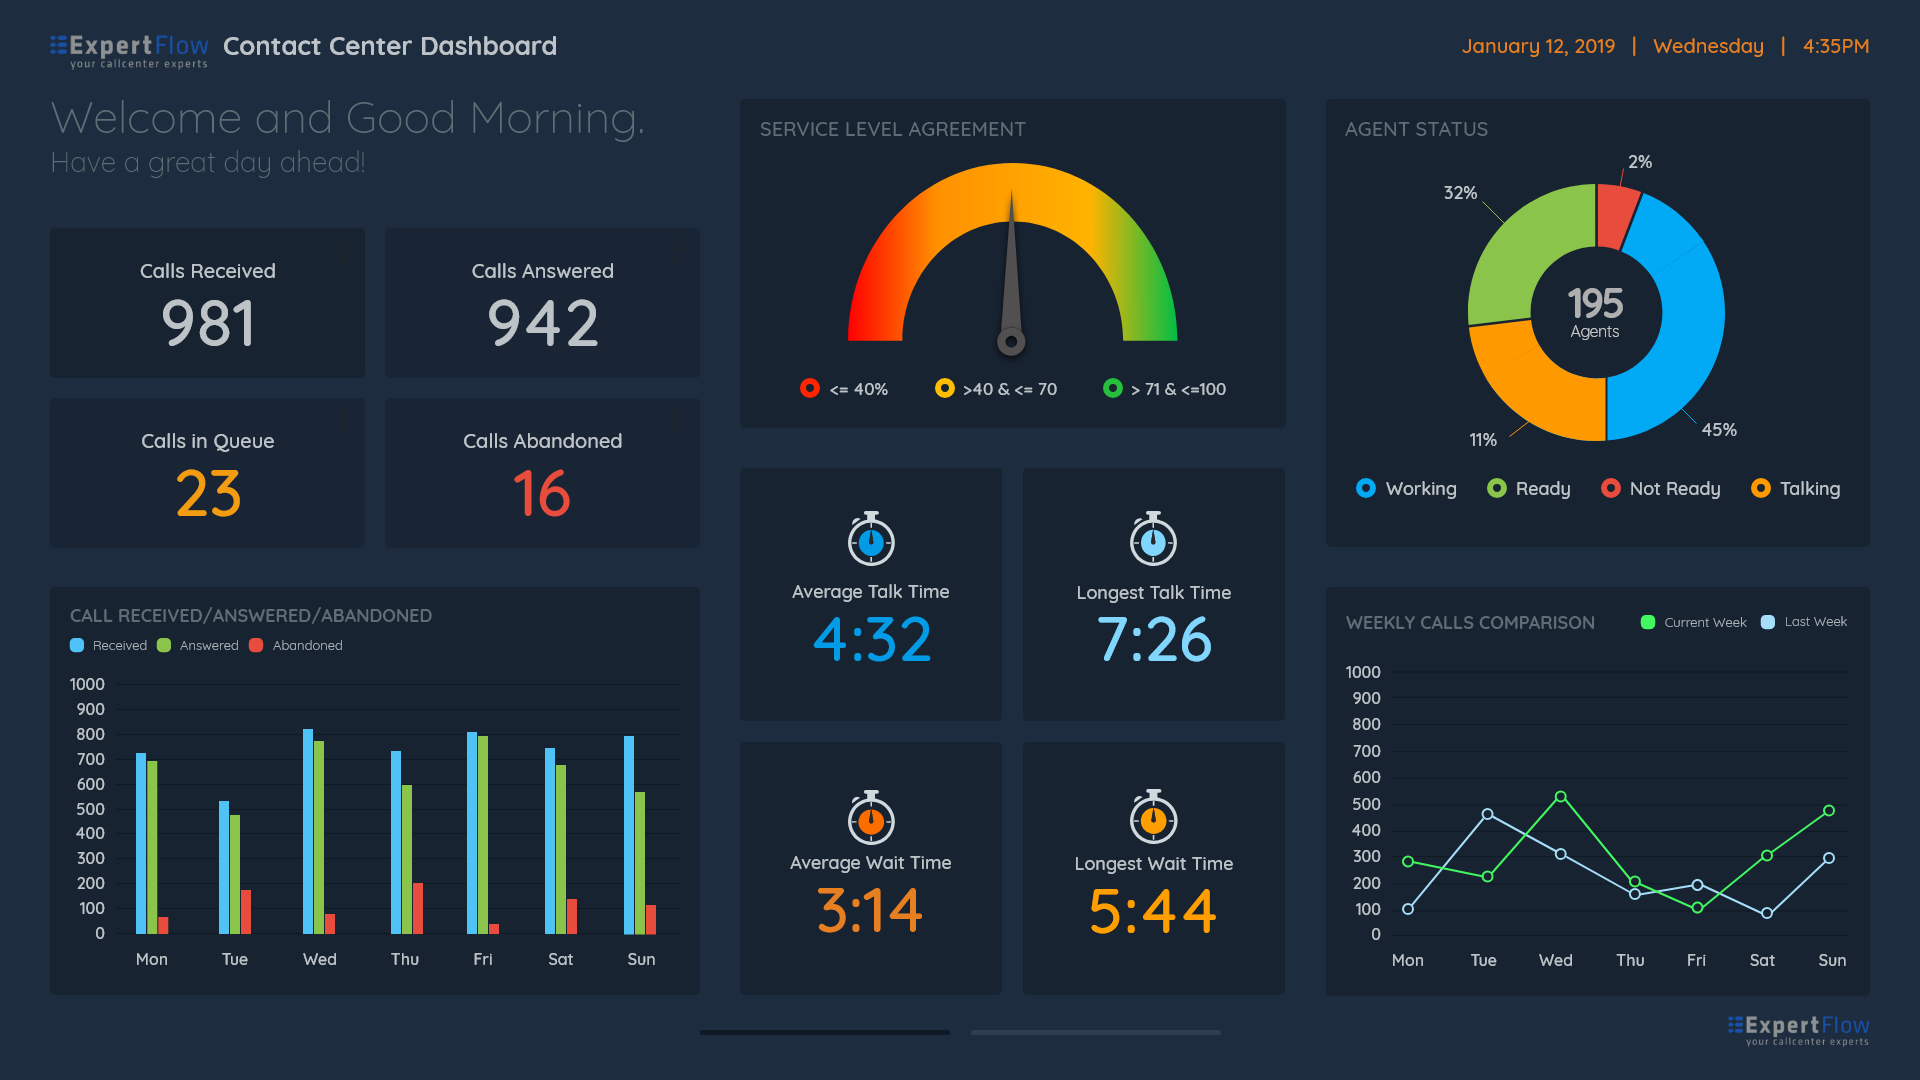
Task: Select the second slide page indicator bar
Action: pos(1095,1032)
